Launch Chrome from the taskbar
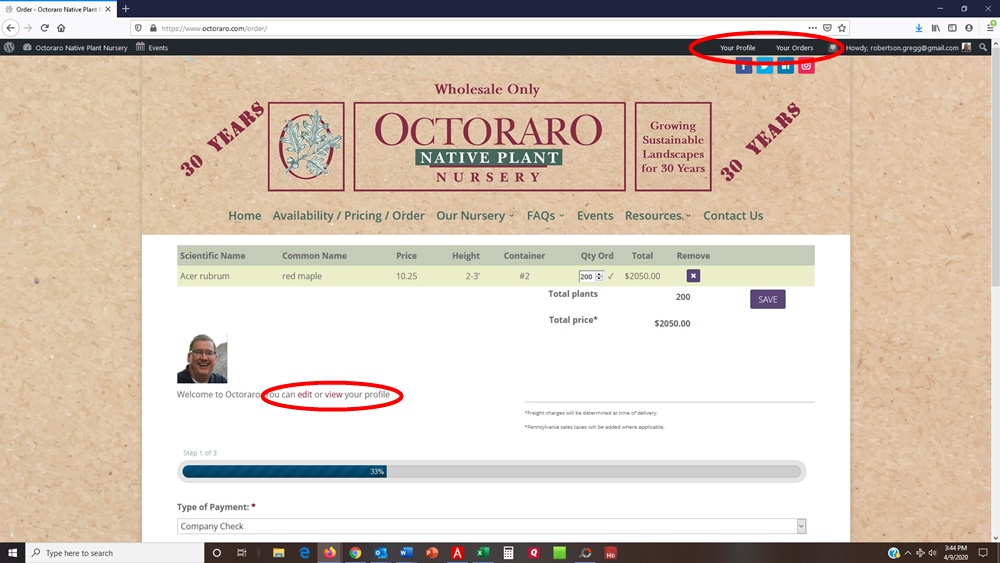1000x563 pixels. pos(355,553)
